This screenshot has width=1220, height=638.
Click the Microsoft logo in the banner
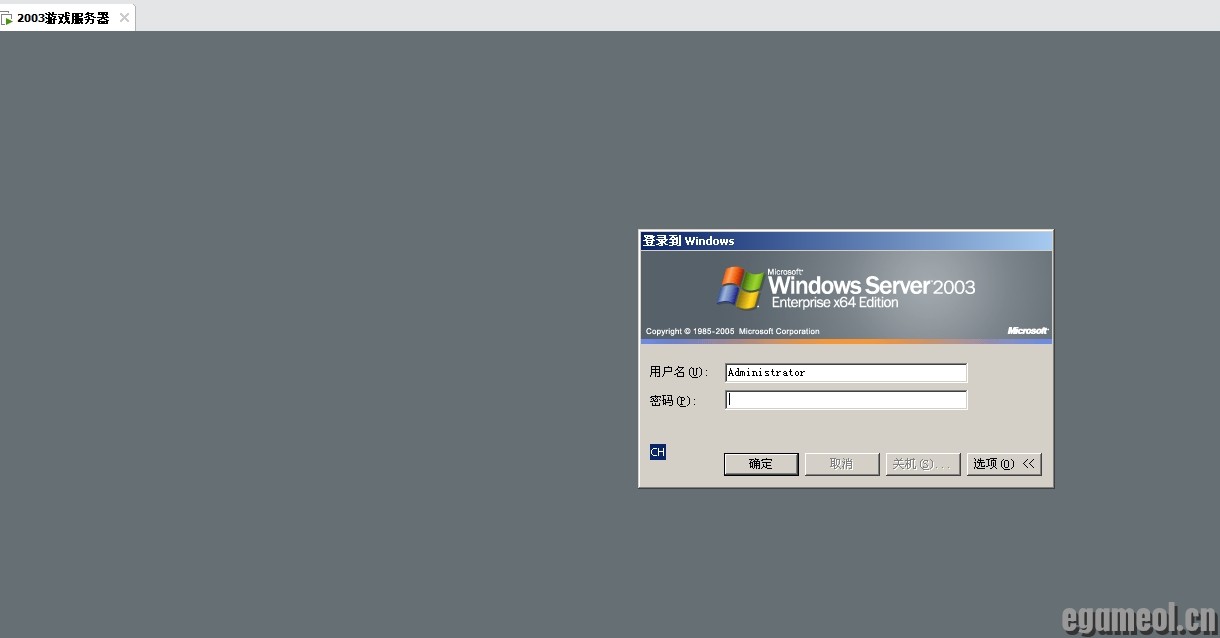pyautogui.click(x=1027, y=330)
